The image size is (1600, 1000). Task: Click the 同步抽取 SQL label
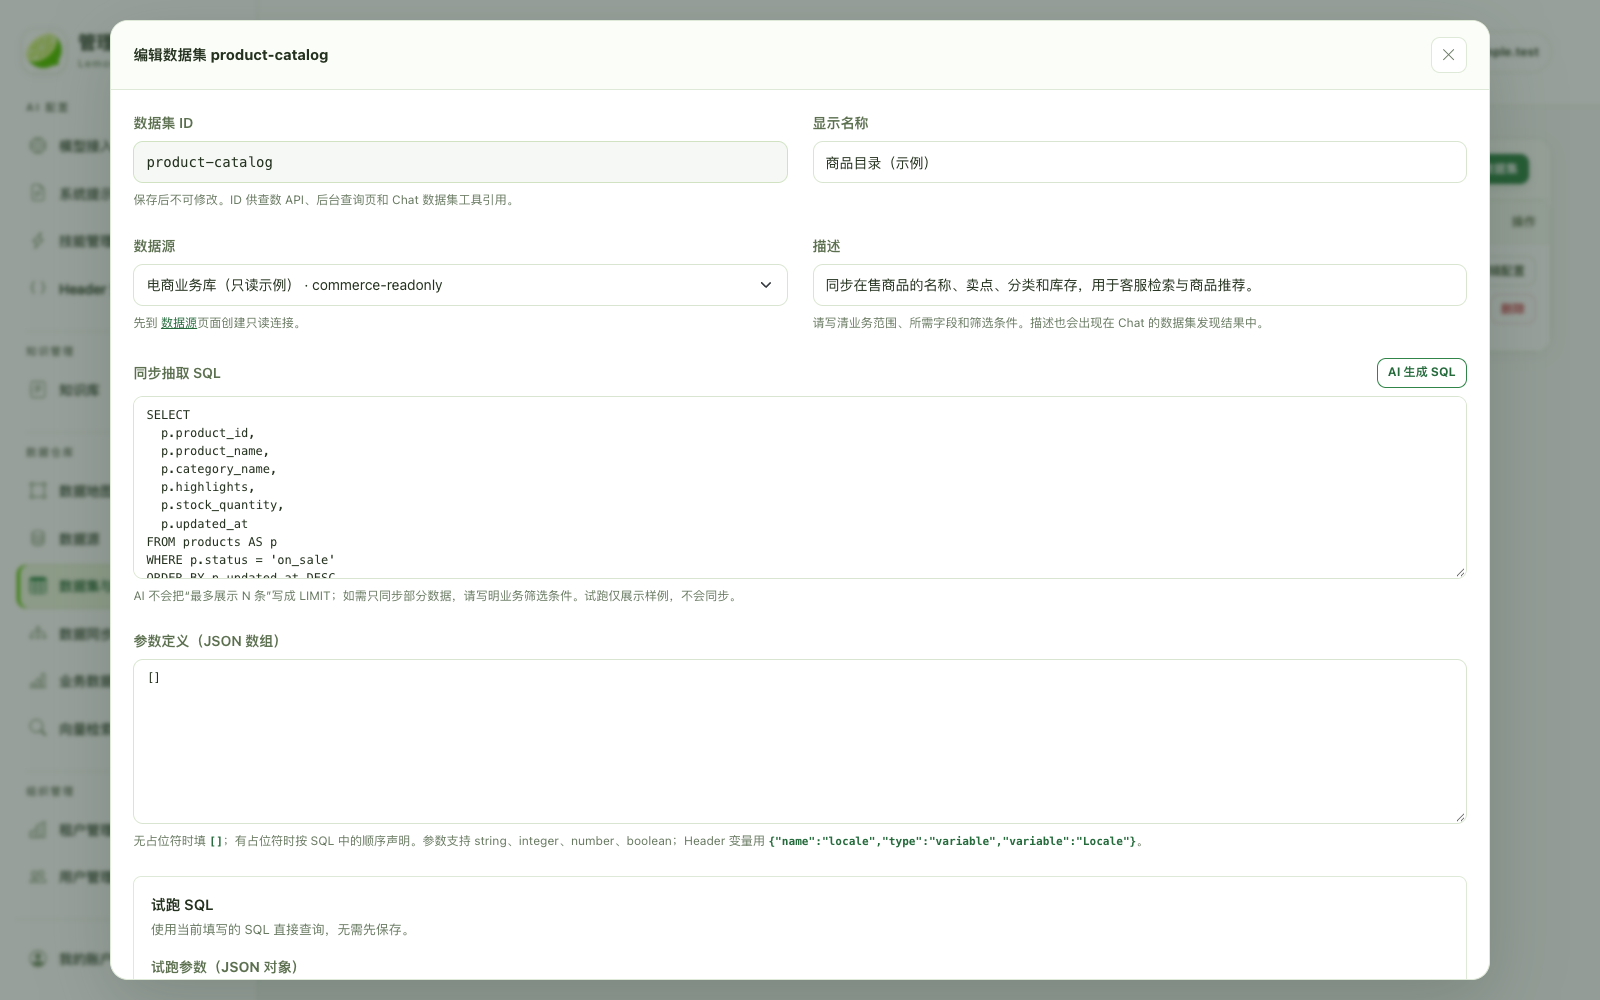pos(177,373)
